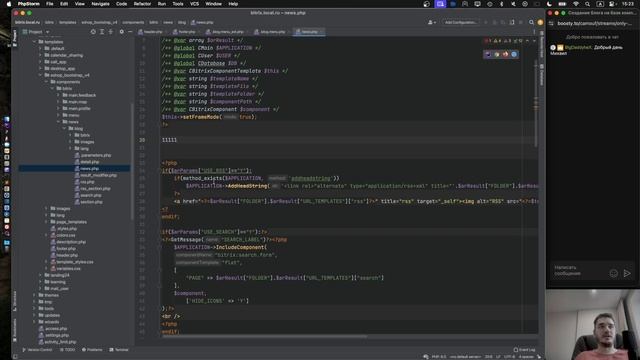Viewport: 640px width, 360px height.
Task: Select settings.php in project tree
Action: tap(53, 336)
